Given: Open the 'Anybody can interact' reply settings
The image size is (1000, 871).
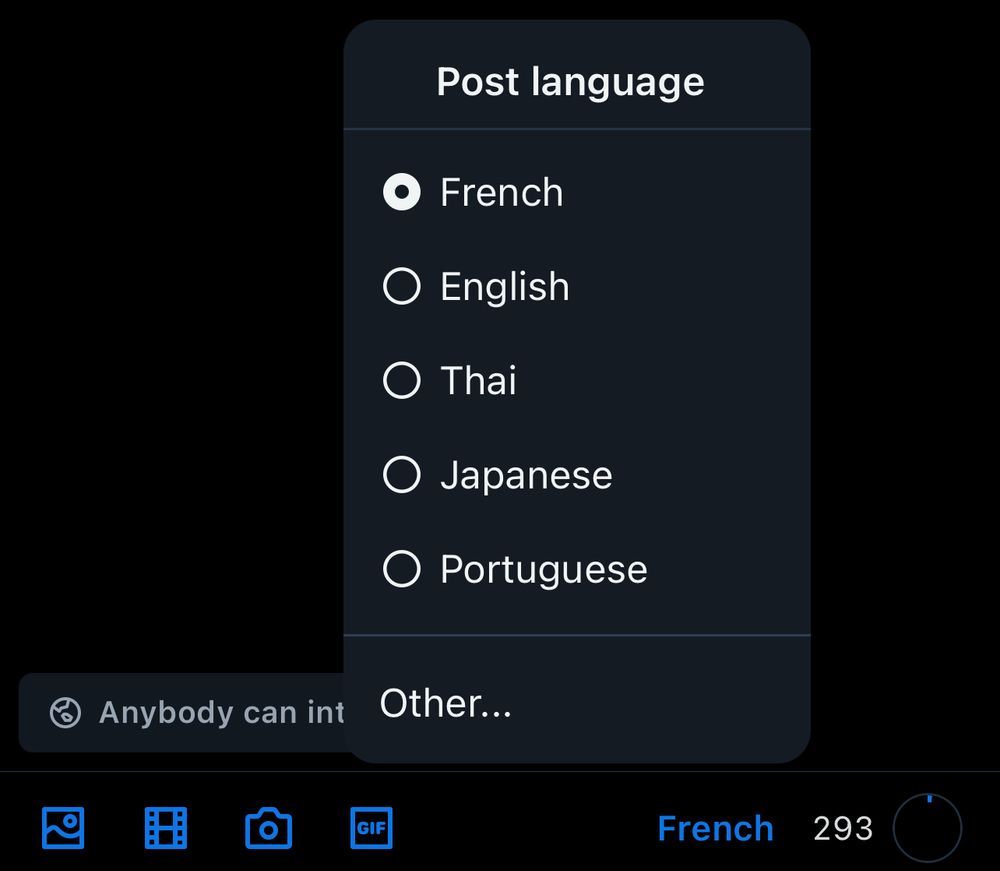Looking at the screenshot, I should coord(180,712).
